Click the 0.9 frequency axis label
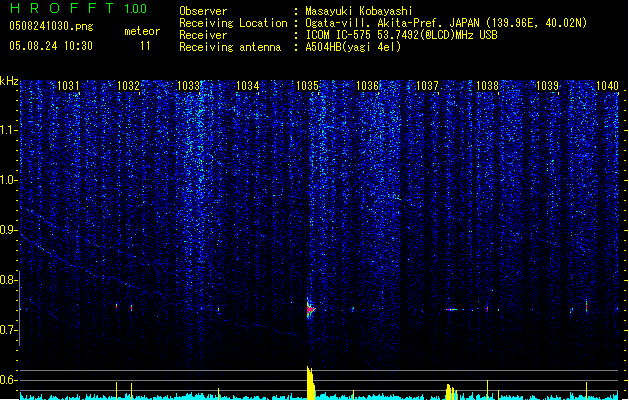The width and height of the screenshot is (629, 400). [x=8, y=230]
